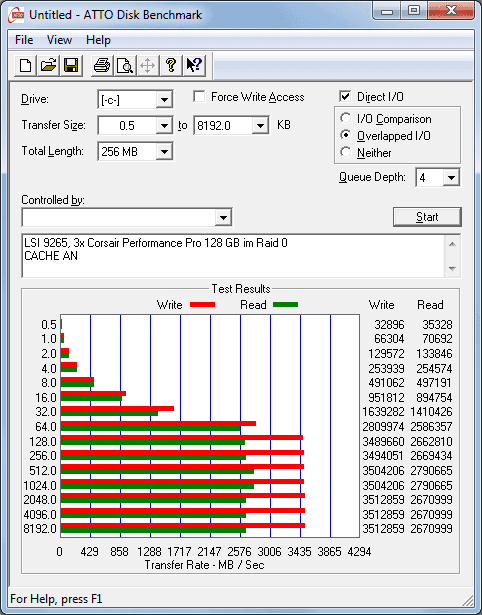Click write value 951812
482x615 pixels.
click(x=386, y=398)
